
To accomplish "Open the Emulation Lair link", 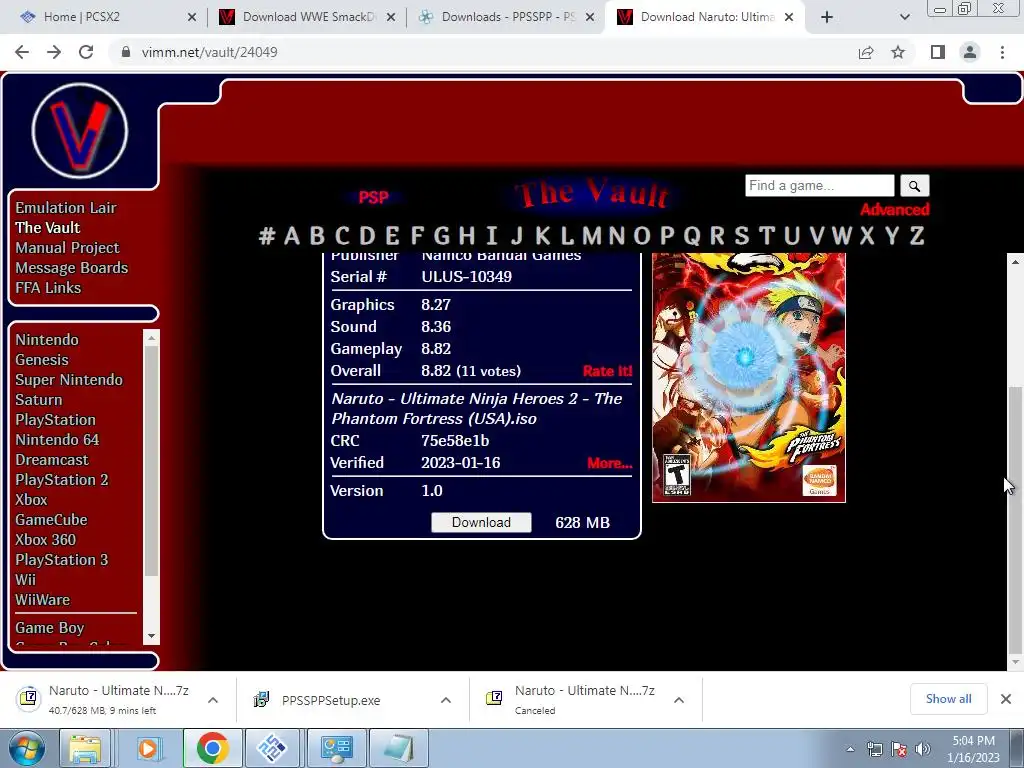I will tap(66, 208).
